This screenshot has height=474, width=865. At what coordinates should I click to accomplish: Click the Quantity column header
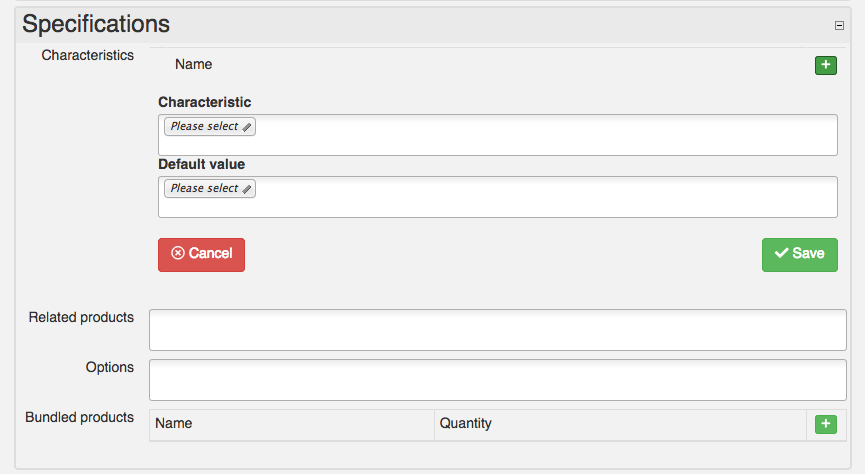click(x=466, y=423)
